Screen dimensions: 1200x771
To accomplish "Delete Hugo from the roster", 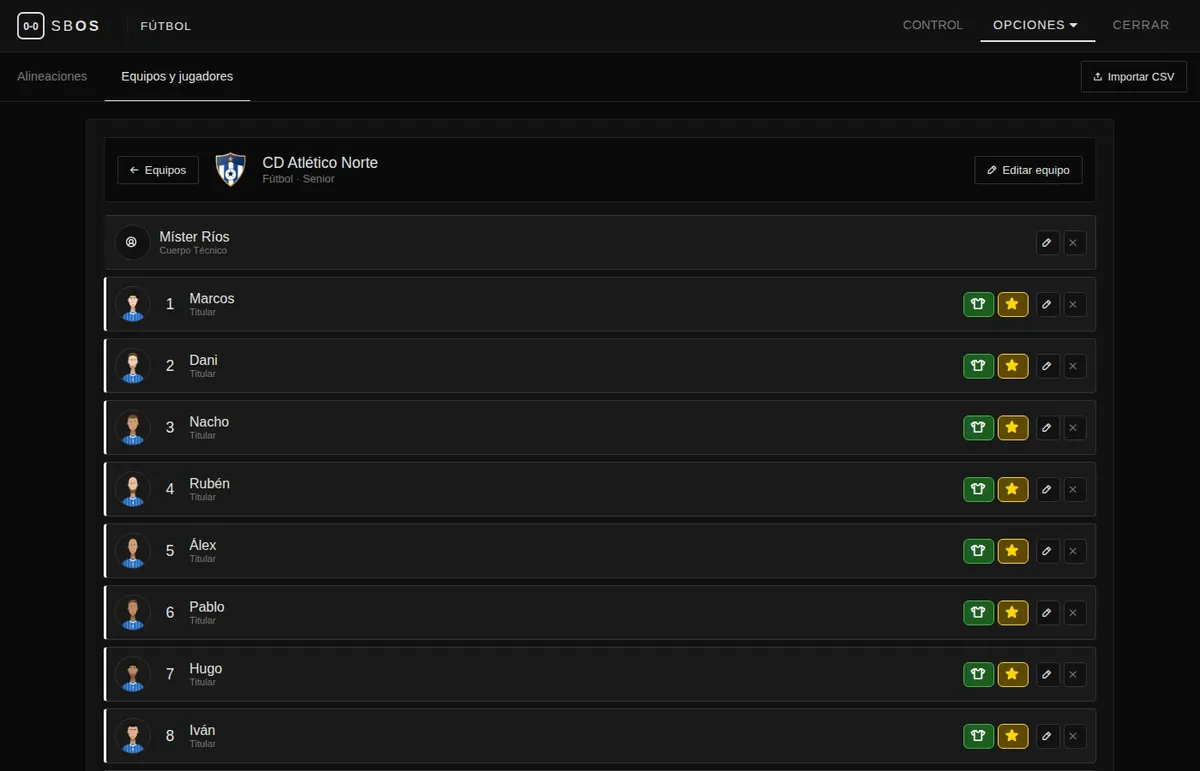I will click(x=1074, y=675).
